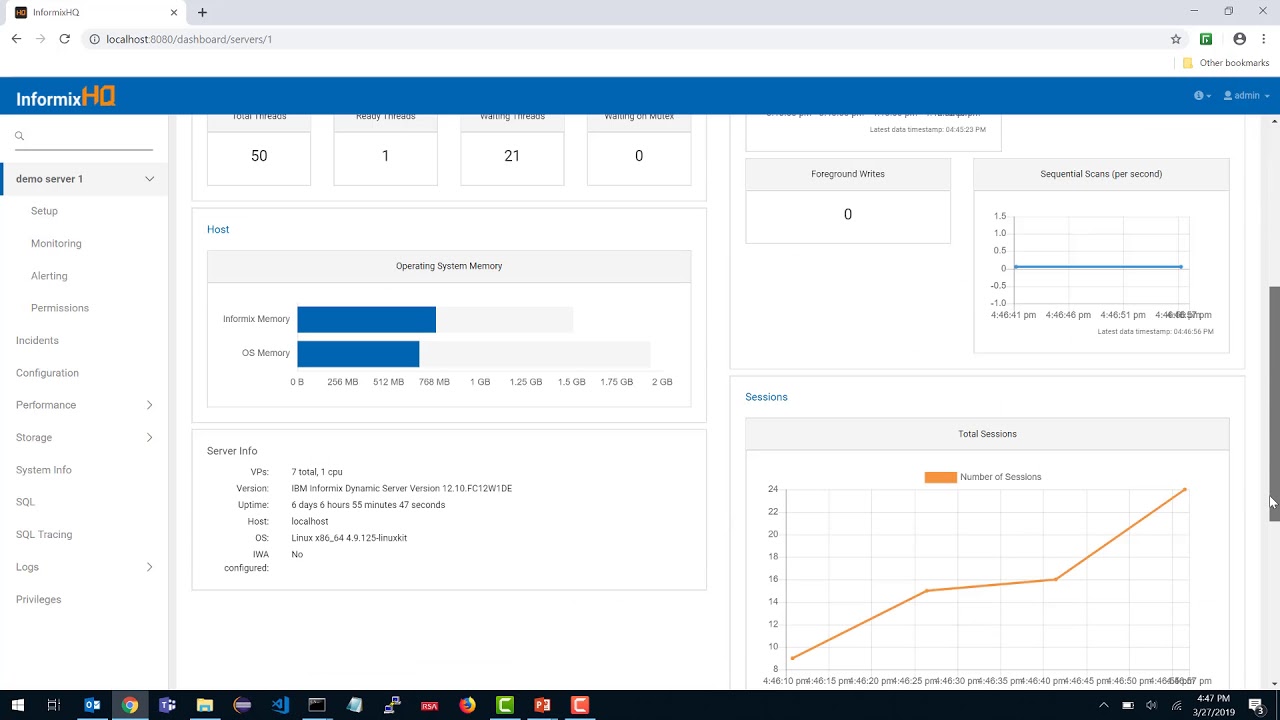Image resolution: width=1280 pixels, height=720 pixels.
Task: Open the info icon menu in header
Action: pos(1202,96)
